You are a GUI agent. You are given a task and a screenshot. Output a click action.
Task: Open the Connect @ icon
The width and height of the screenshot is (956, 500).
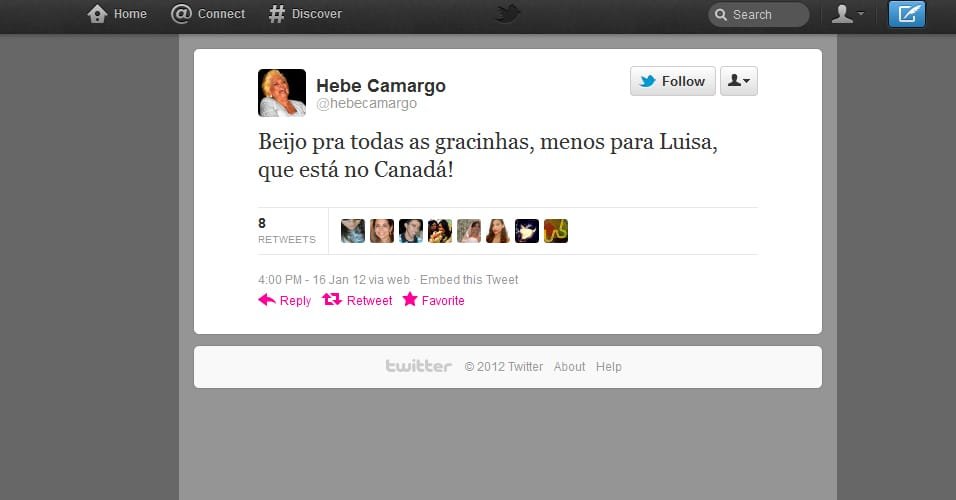coord(181,13)
